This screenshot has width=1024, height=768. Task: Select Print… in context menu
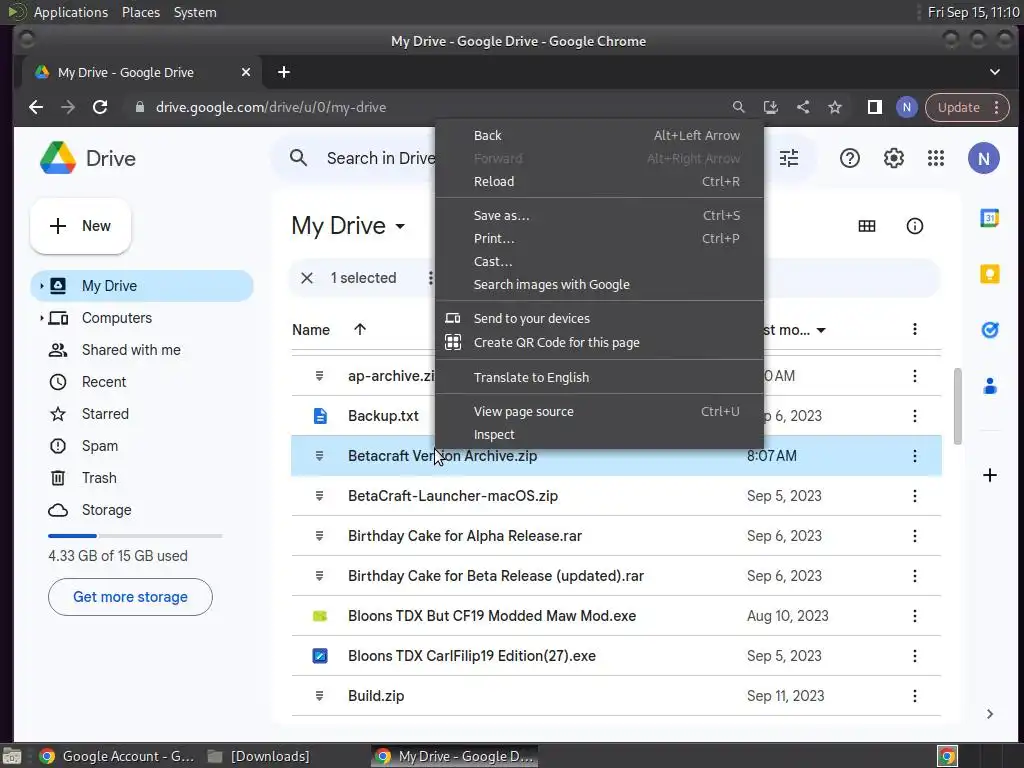[x=600, y=238]
